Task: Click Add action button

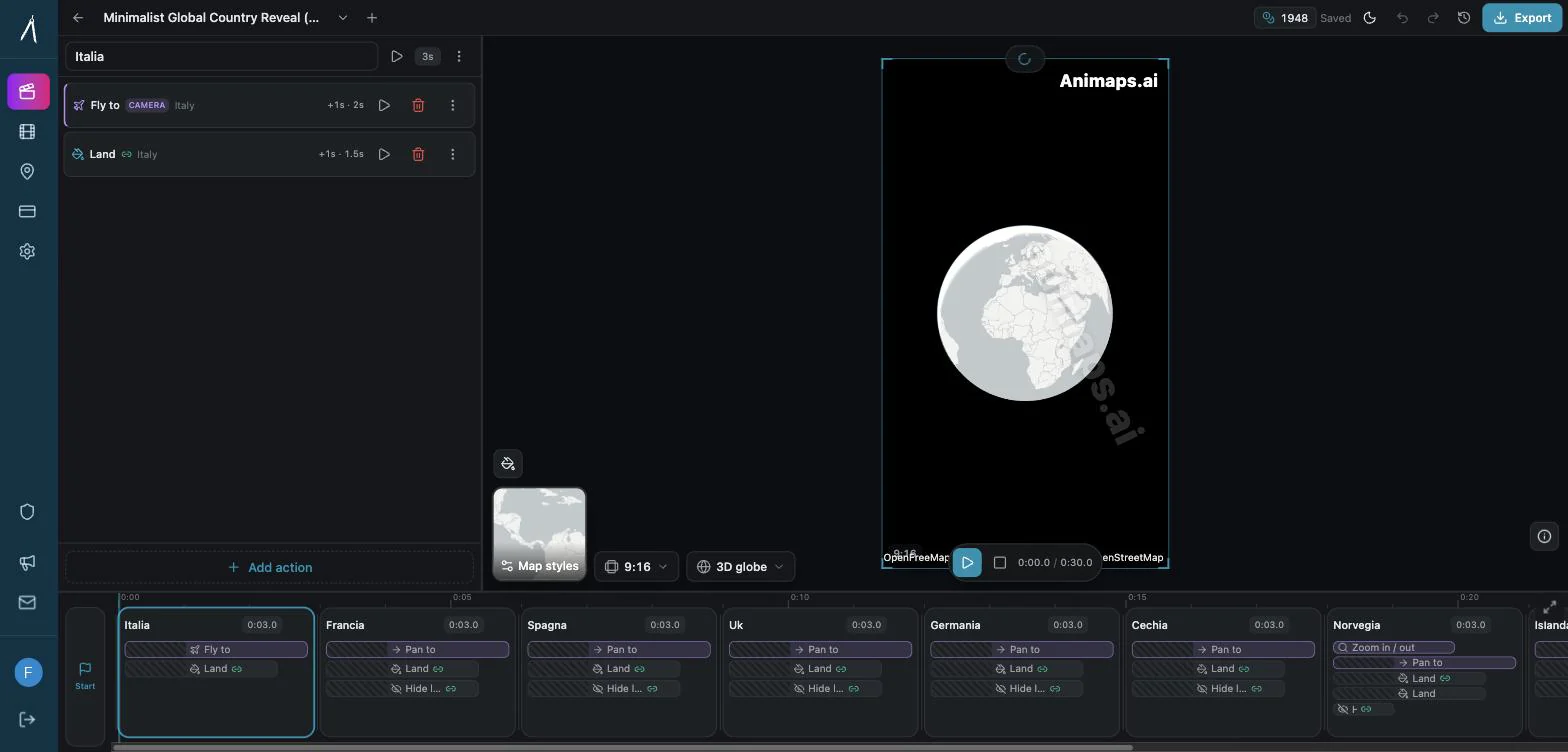Action: pyautogui.click(x=270, y=567)
